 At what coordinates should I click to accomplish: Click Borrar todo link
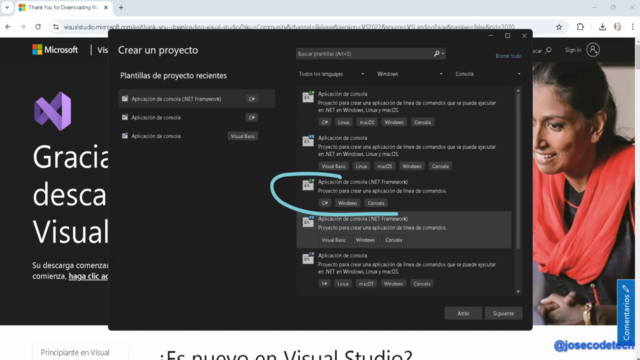(508, 56)
